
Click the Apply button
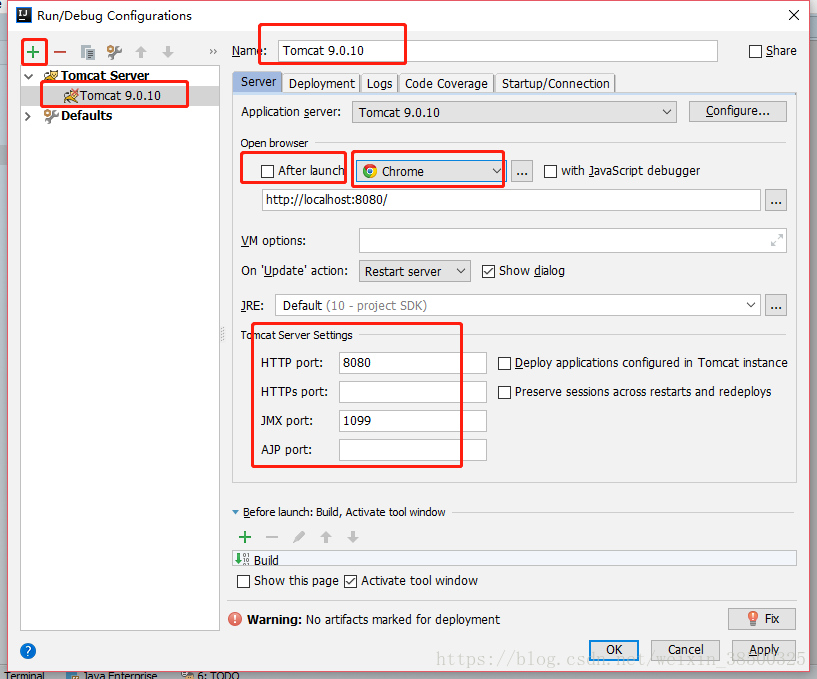pos(764,650)
